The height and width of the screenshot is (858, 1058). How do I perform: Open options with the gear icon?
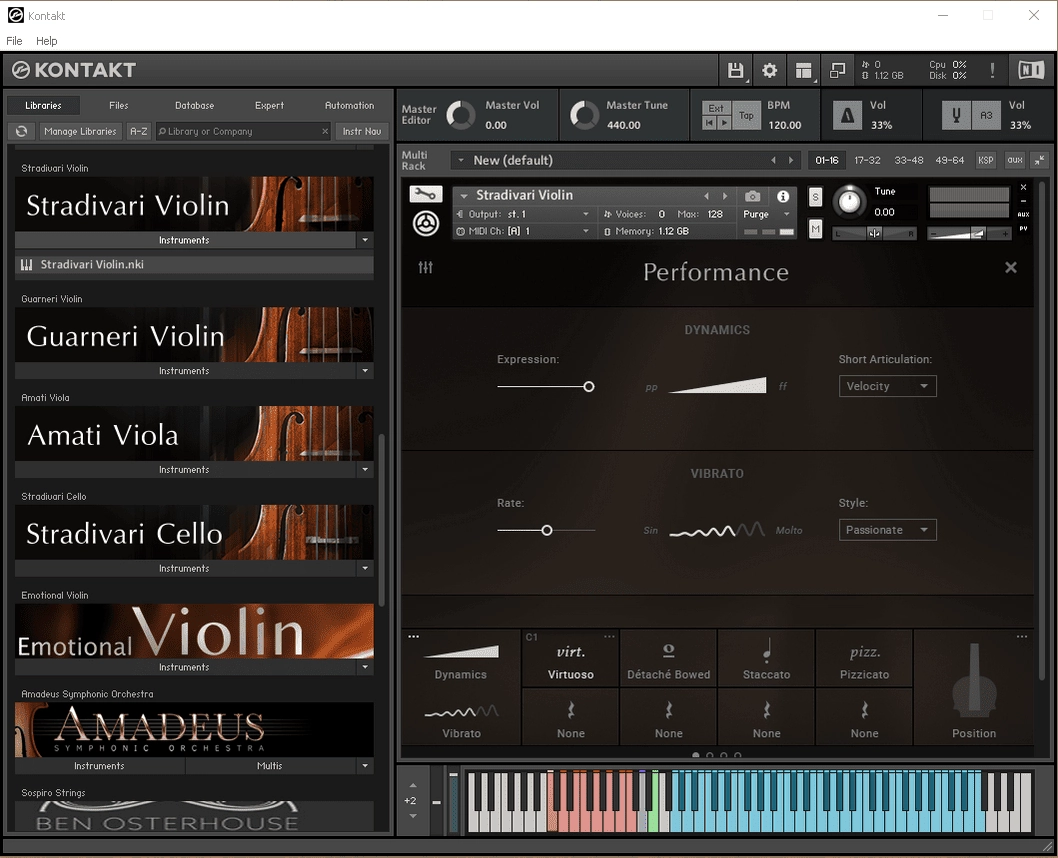(769, 70)
